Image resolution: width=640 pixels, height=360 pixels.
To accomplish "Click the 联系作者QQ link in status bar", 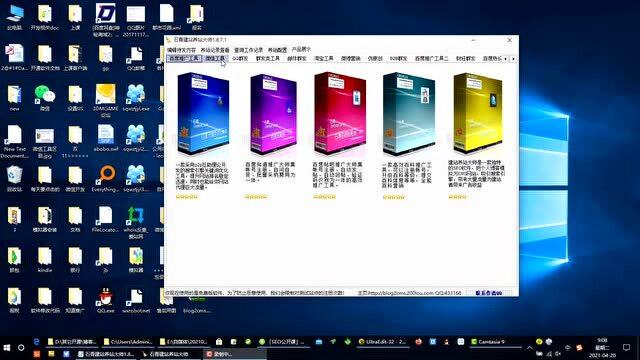I will click(x=489, y=293).
